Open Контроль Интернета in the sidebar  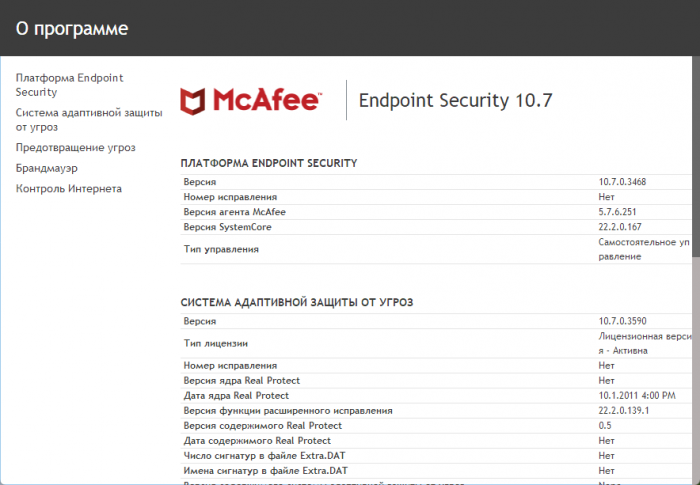(69, 188)
